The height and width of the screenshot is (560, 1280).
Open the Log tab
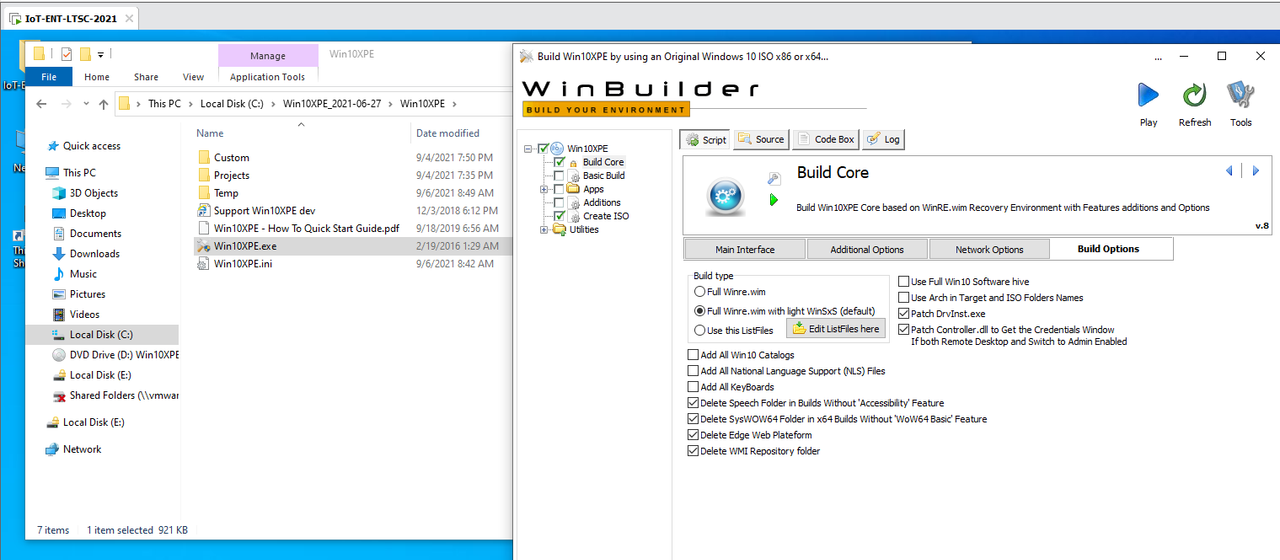pyautogui.click(x=883, y=139)
